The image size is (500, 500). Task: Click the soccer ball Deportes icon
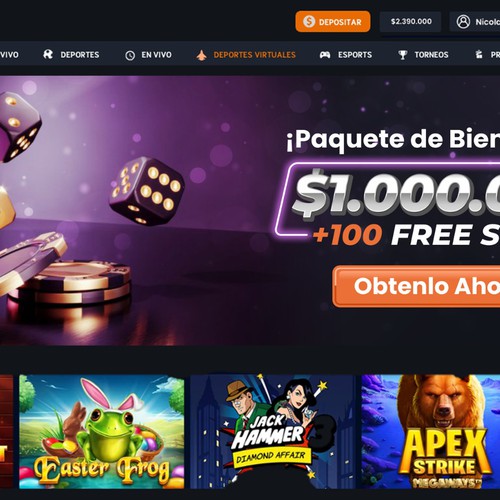tap(48, 54)
